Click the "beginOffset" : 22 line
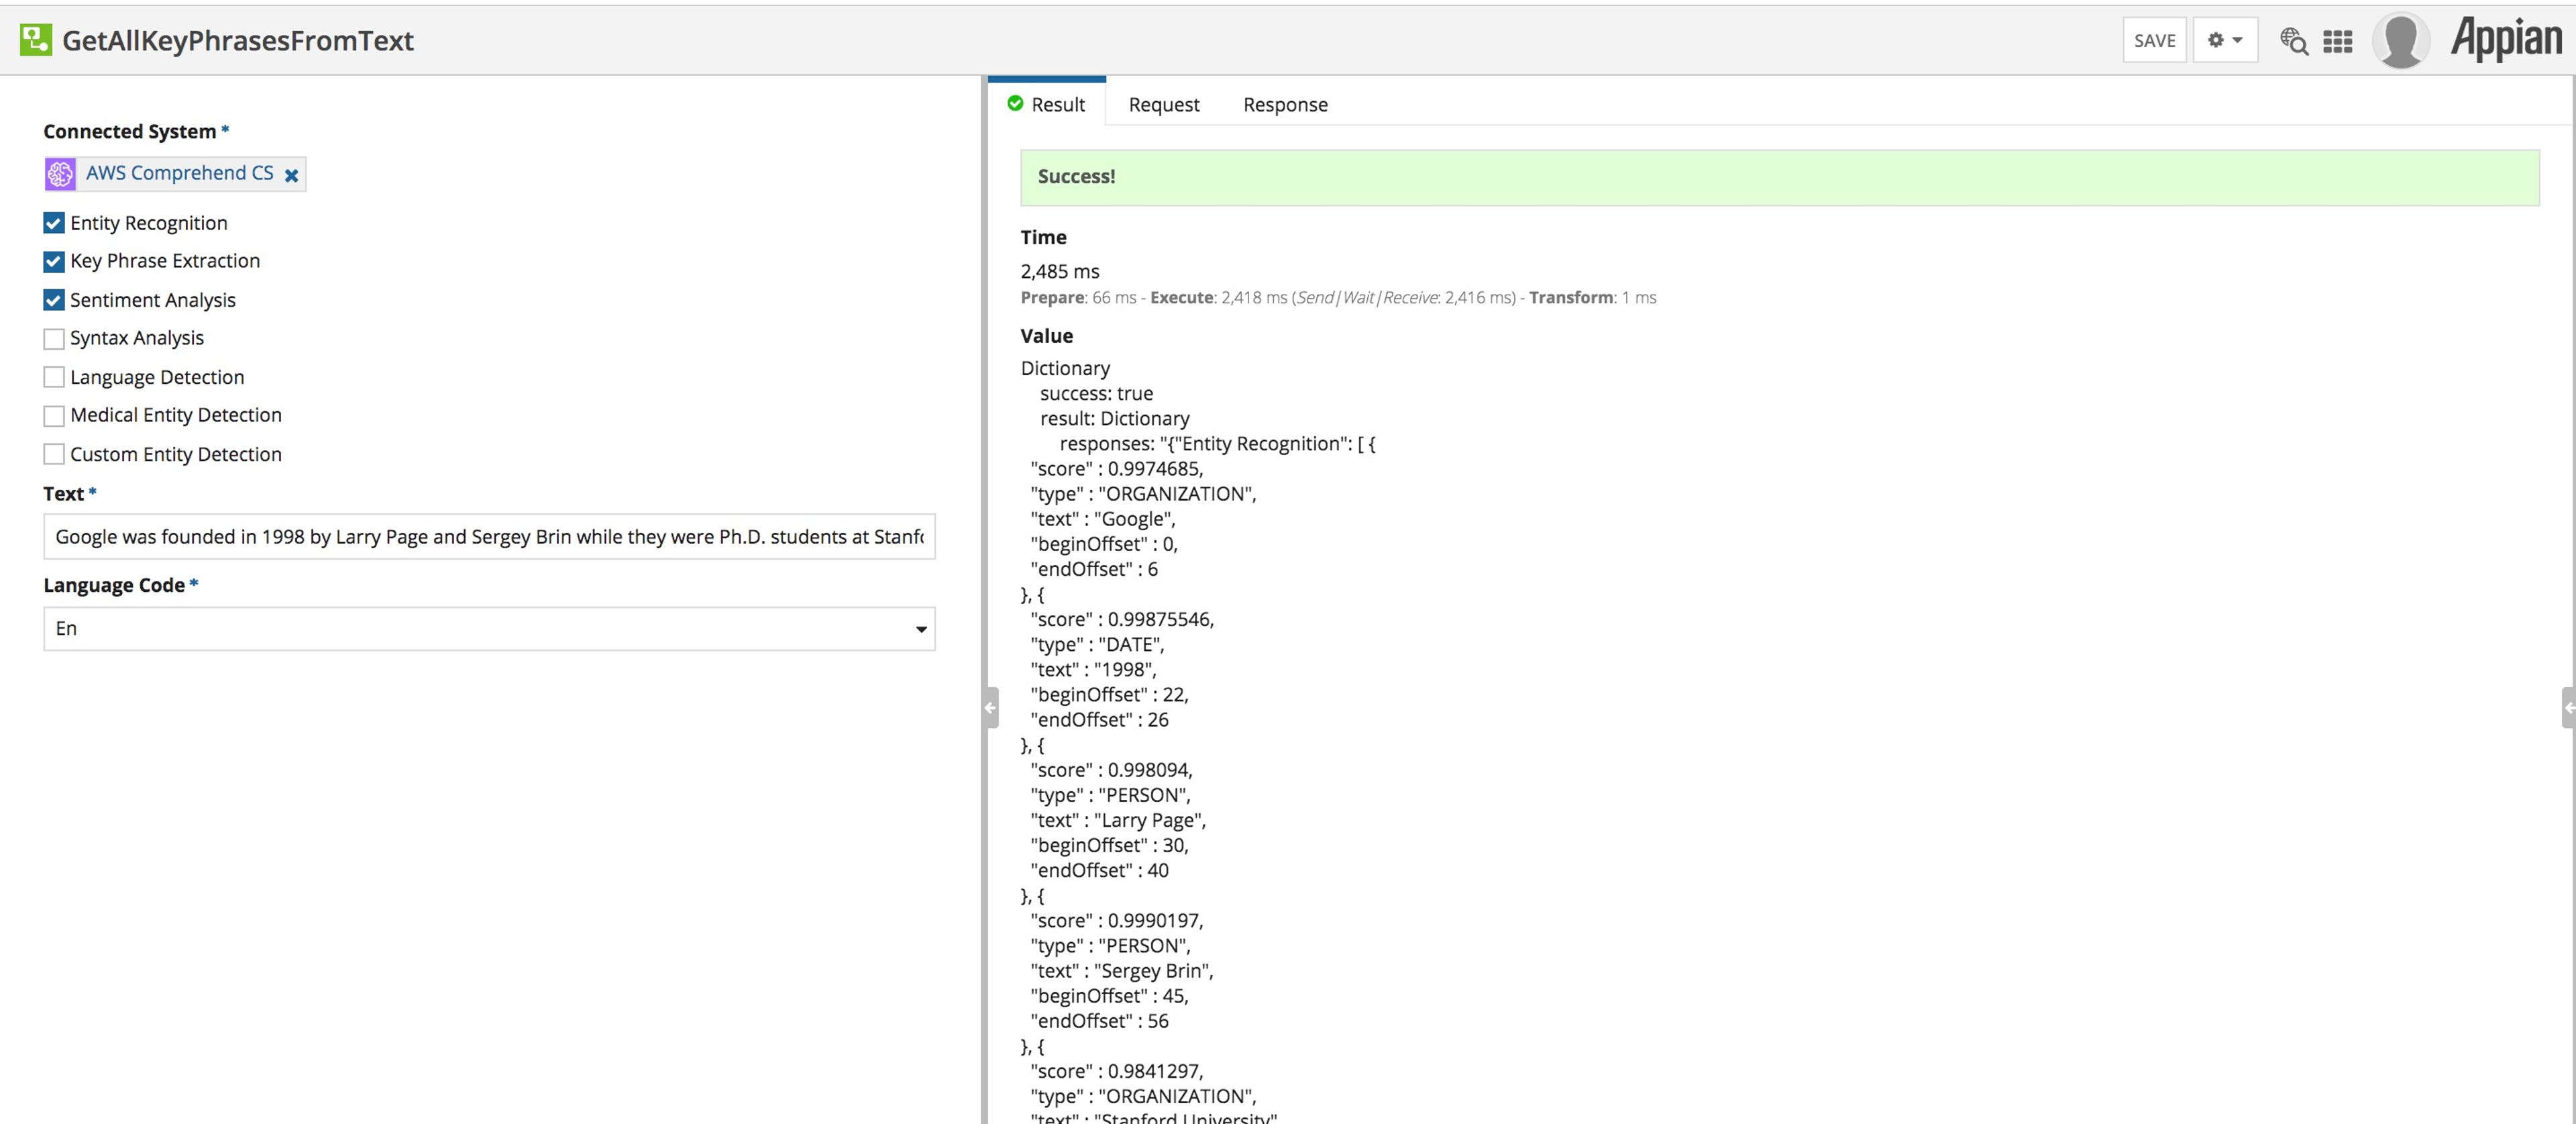The width and height of the screenshot is (2576, 1124). pyautogui.click(x=1110, y=694)
